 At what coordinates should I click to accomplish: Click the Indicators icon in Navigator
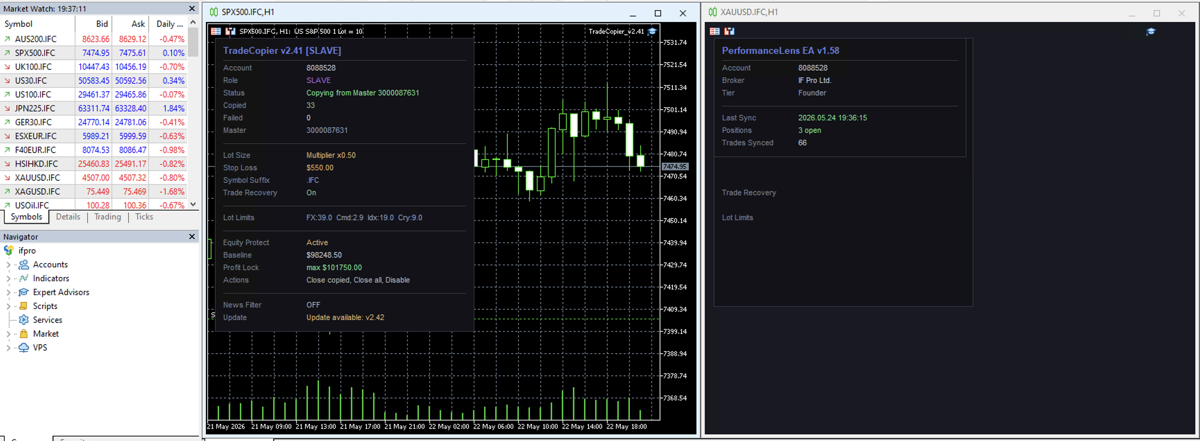24,278
